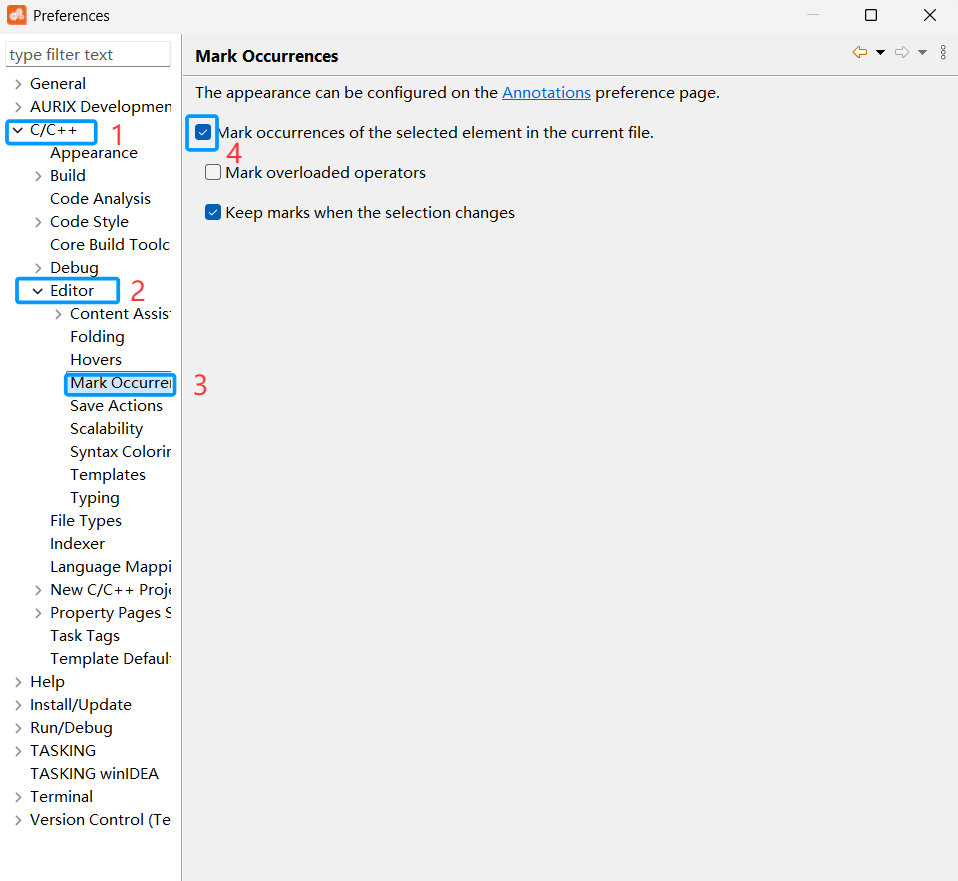Expand the Terminal node arrow
This screenshot has width=958, height=881.
(x=18, y=797)
